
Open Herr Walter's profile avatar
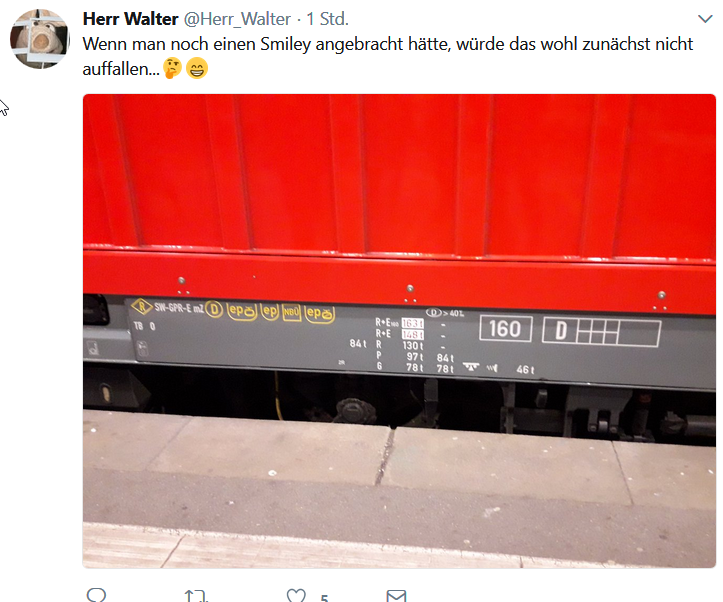[x=40, y=39]
